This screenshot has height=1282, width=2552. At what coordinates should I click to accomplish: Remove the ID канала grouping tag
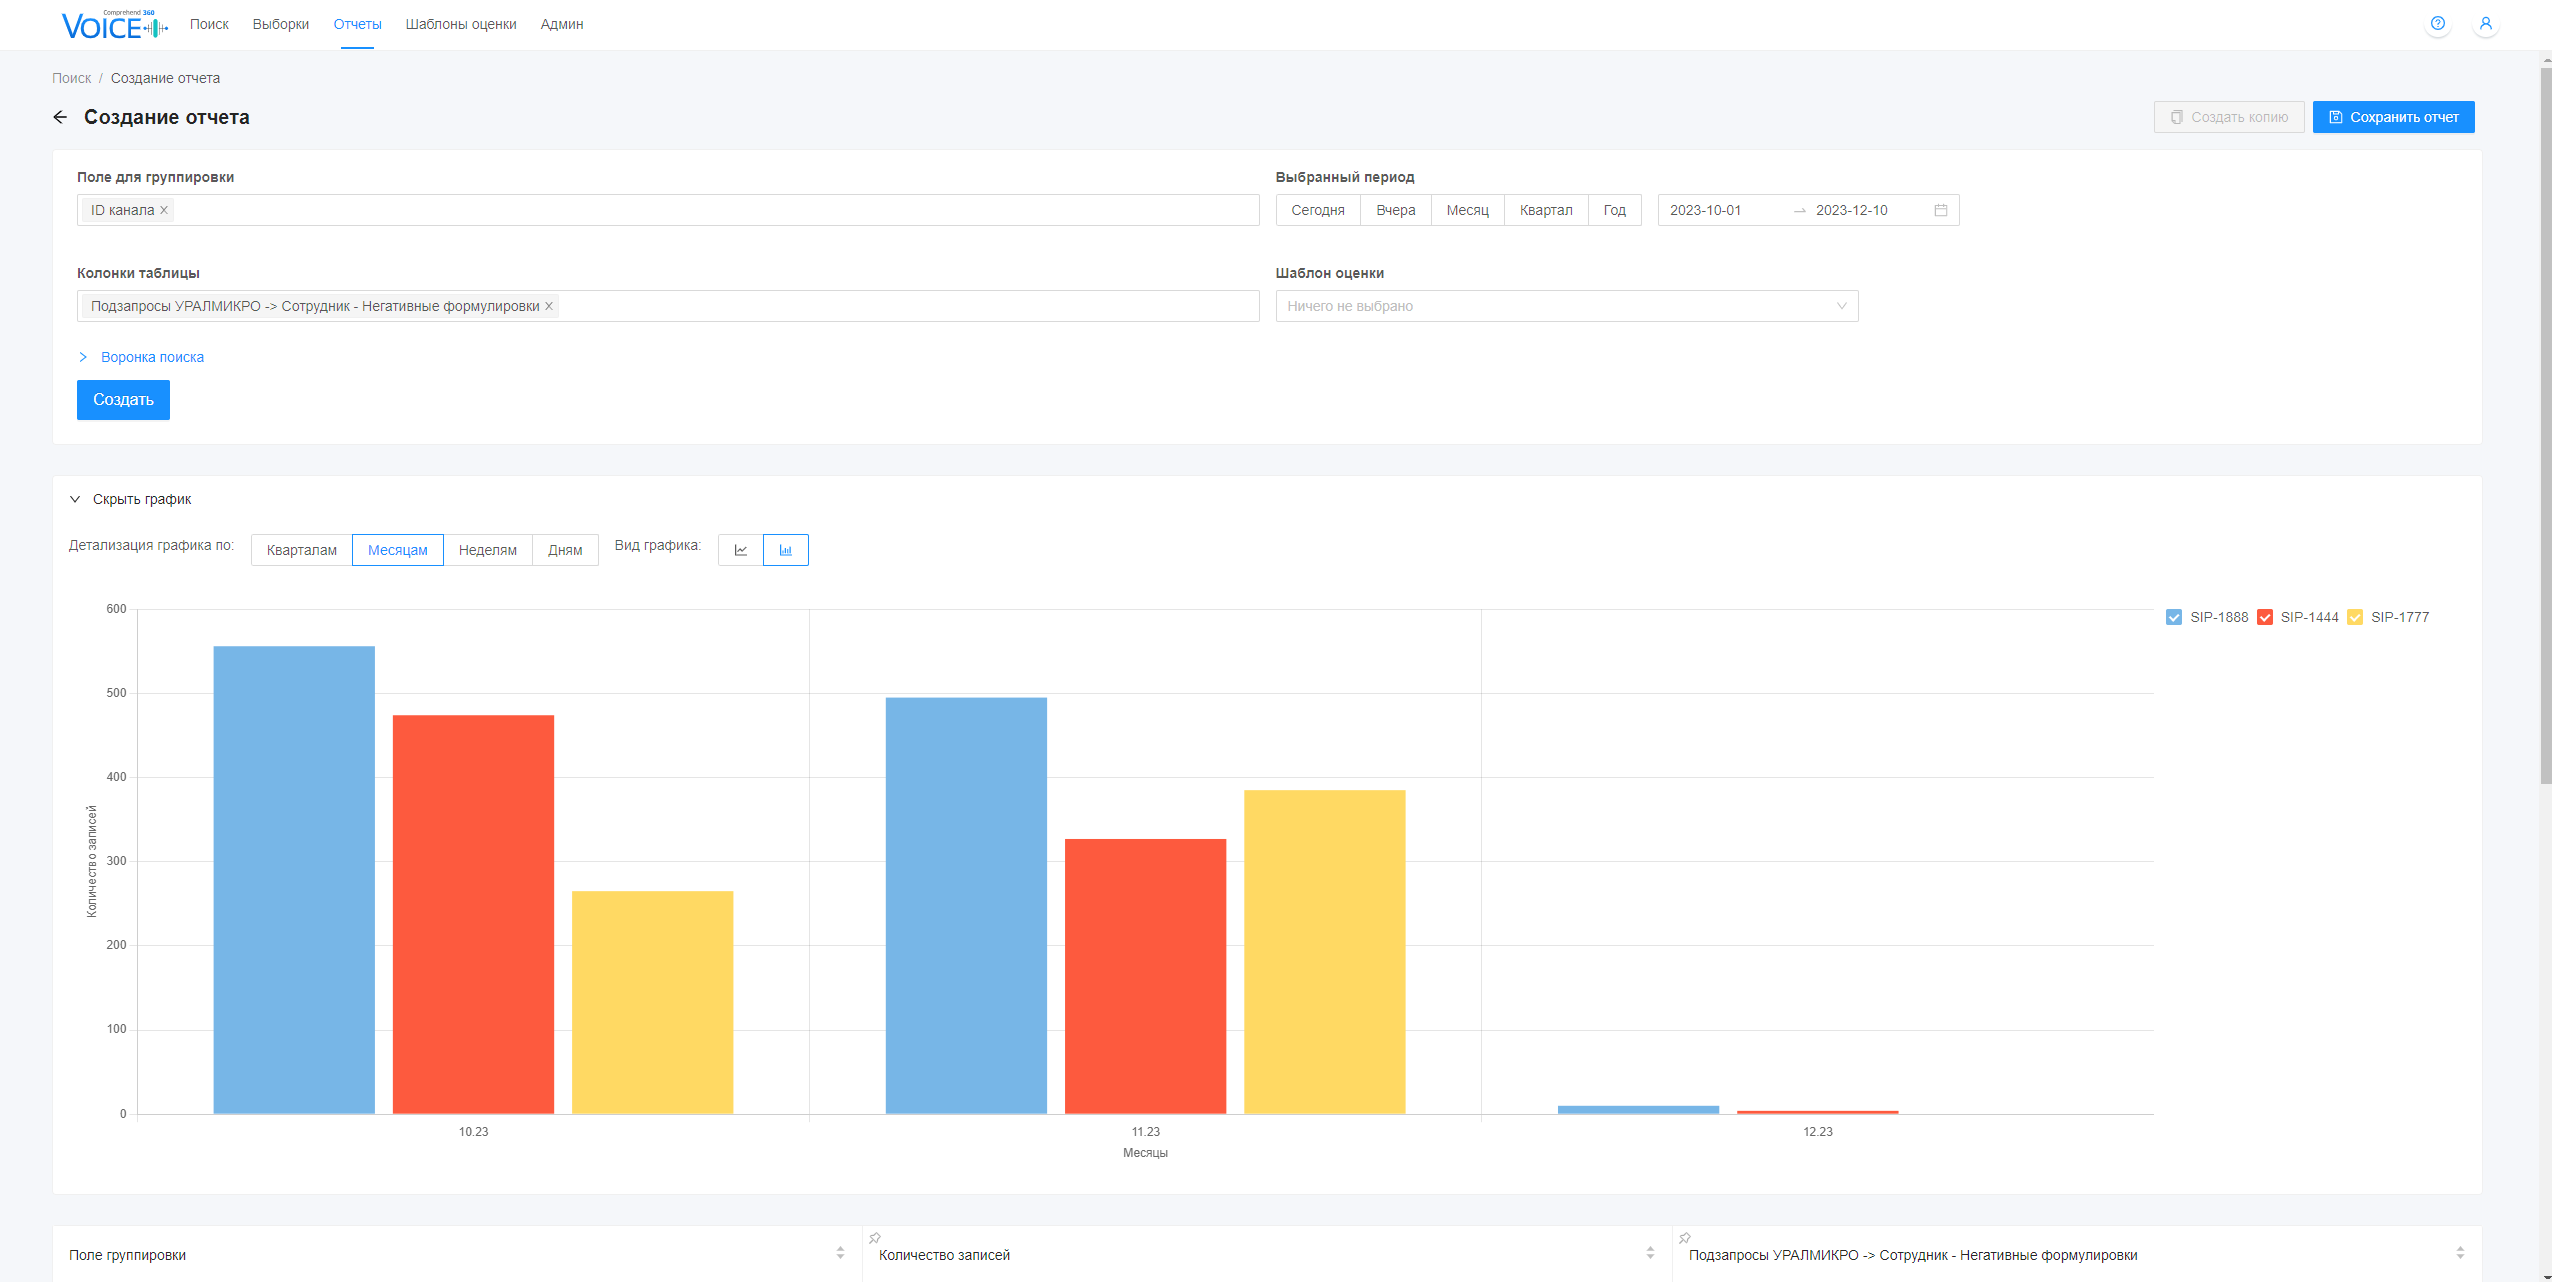164,210
